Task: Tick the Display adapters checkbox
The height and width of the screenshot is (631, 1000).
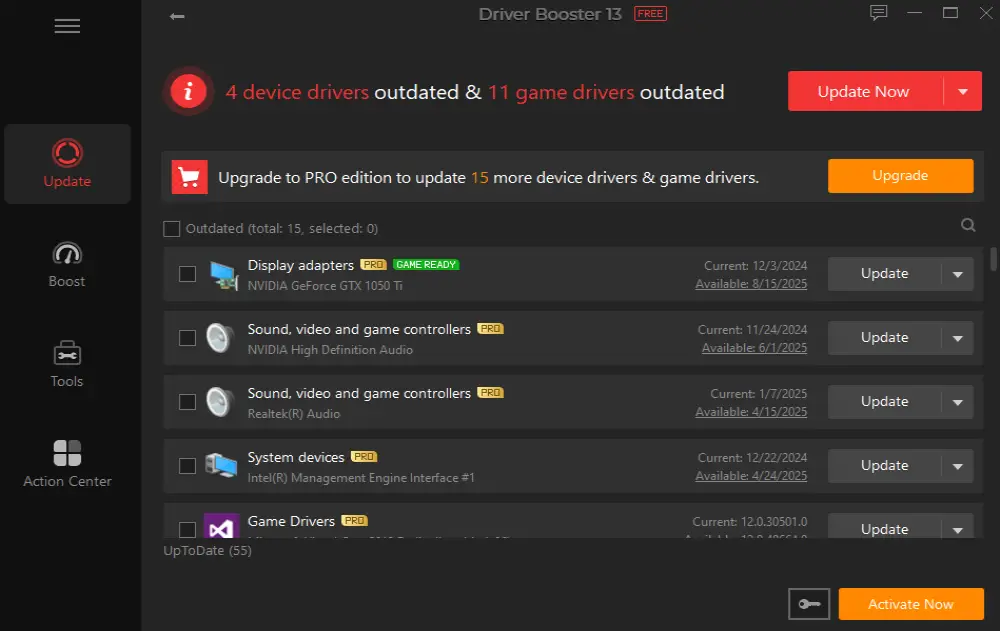Action: (x=187, y=274)
